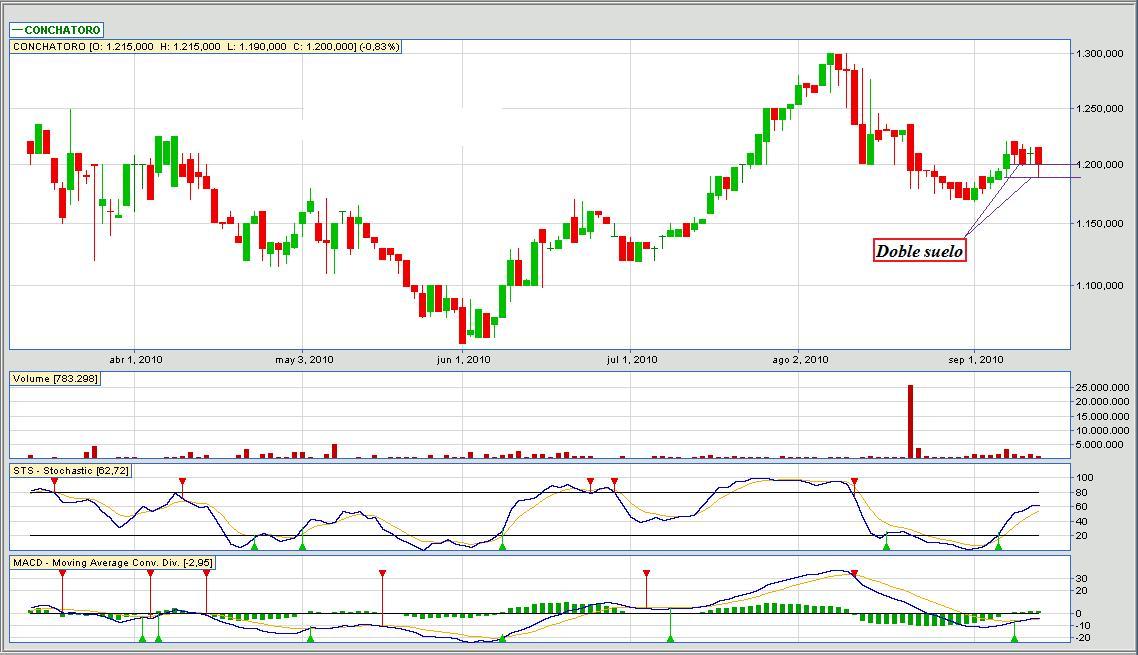Click the MACD - Moving Average panel title

pyautogui.click(x=113, y=563)
